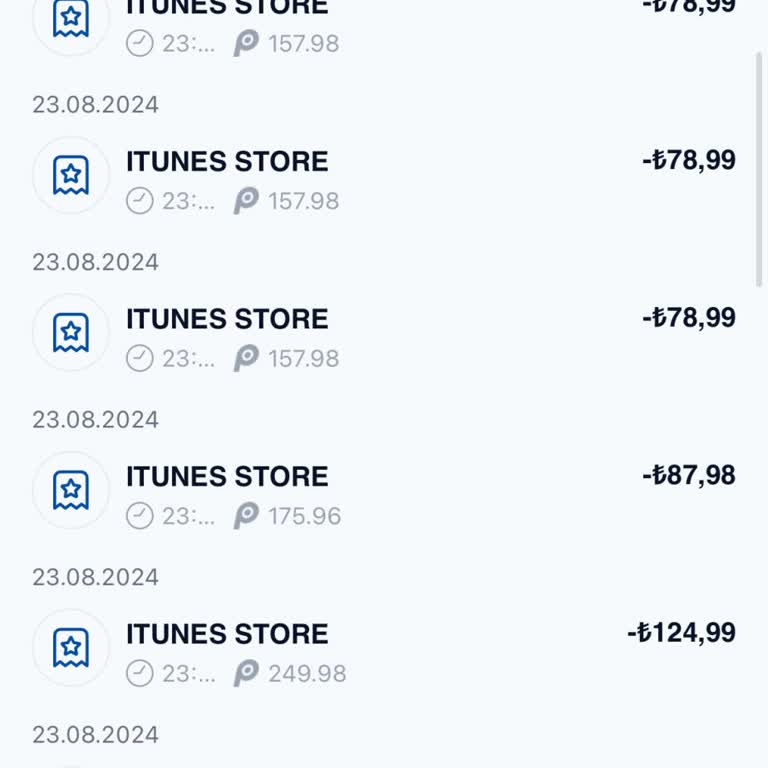Open the ITUNES STORE transaction costing ₺124,99
Image resolution: width=768 pixels, height=768 pixels.
point(227,634)
